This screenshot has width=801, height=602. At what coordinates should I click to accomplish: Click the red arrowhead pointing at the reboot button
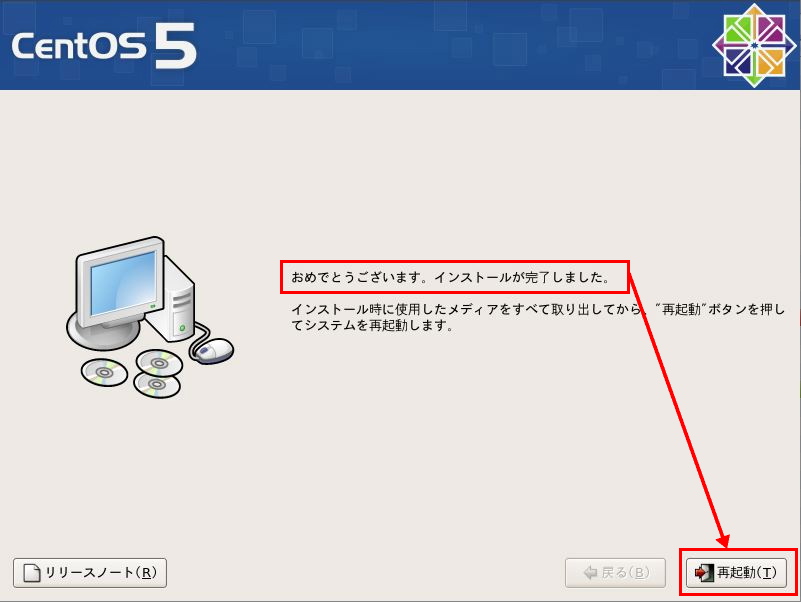[723, 541]
